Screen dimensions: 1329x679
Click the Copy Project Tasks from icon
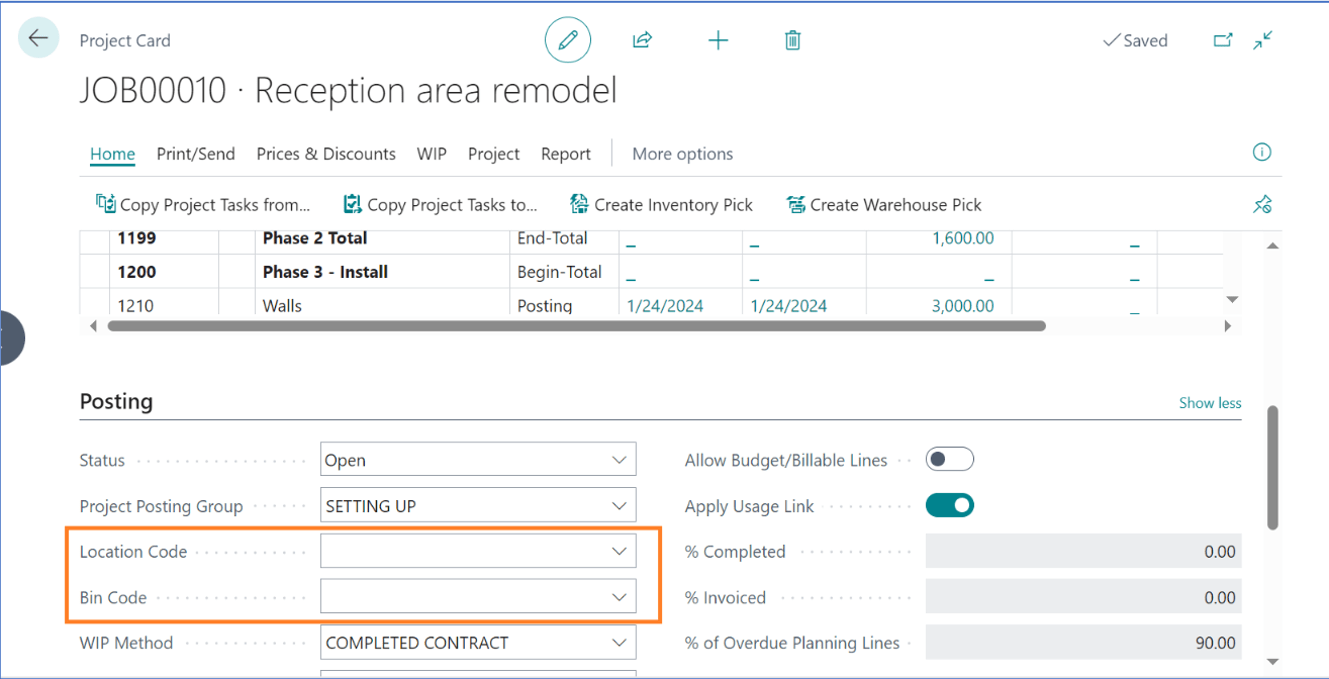click(105, 204)
